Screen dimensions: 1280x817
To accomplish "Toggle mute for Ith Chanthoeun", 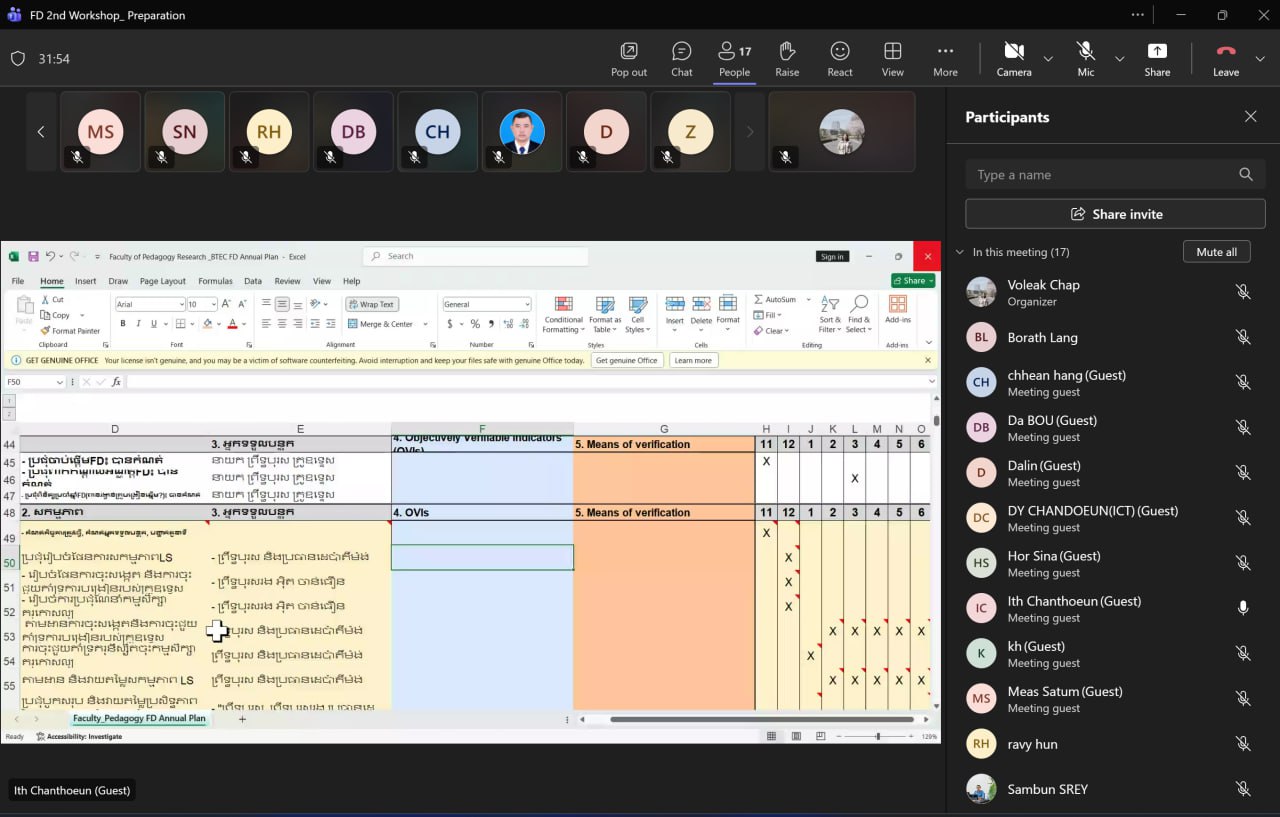I will click(1243, 608).
